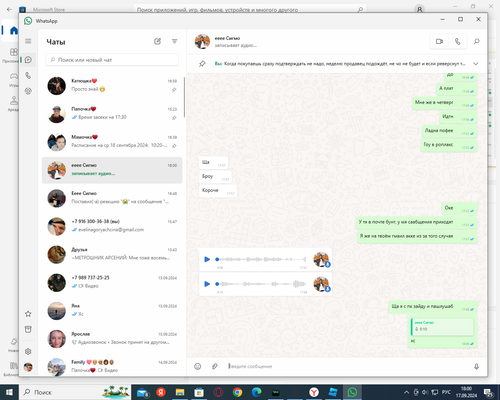Open the Calls icon in the sidebar
The height and width of the screenshot is (400, 500).
(x=28, y=76)
